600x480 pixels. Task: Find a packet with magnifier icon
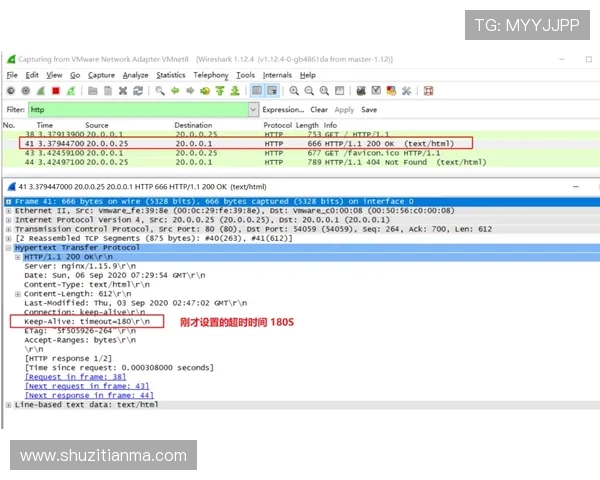click(x=160, y=91)
